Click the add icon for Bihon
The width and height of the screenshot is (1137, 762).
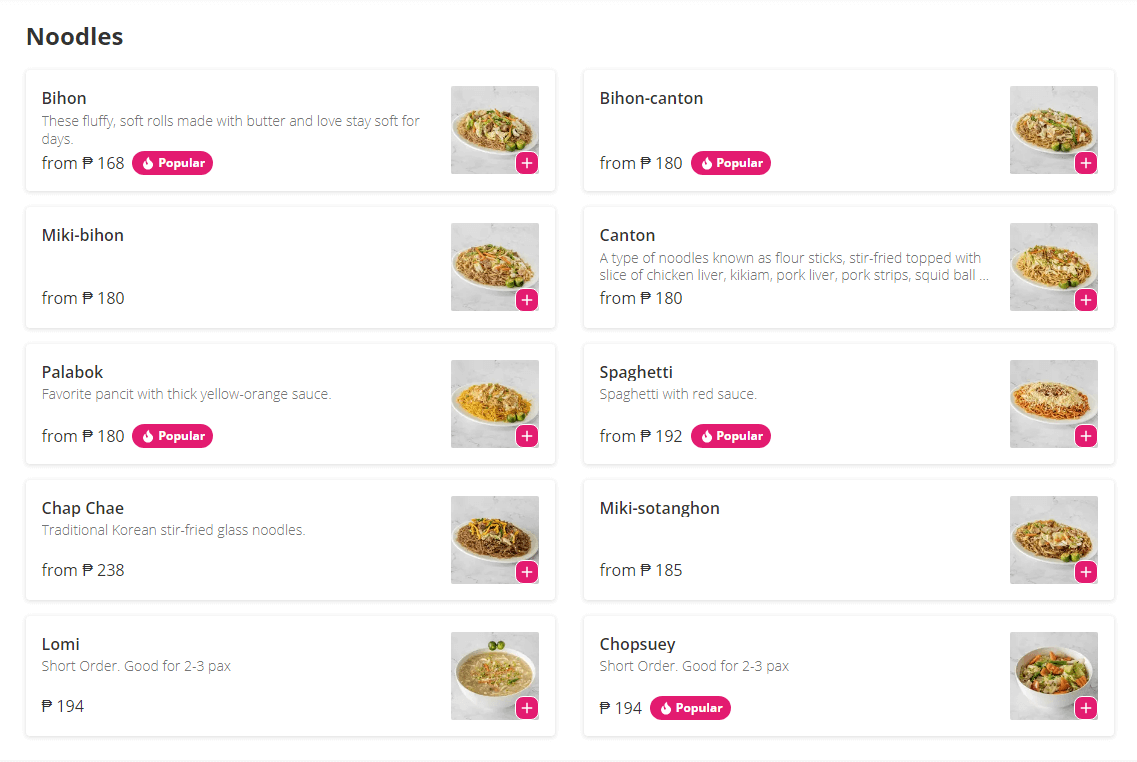coord(527,162)
